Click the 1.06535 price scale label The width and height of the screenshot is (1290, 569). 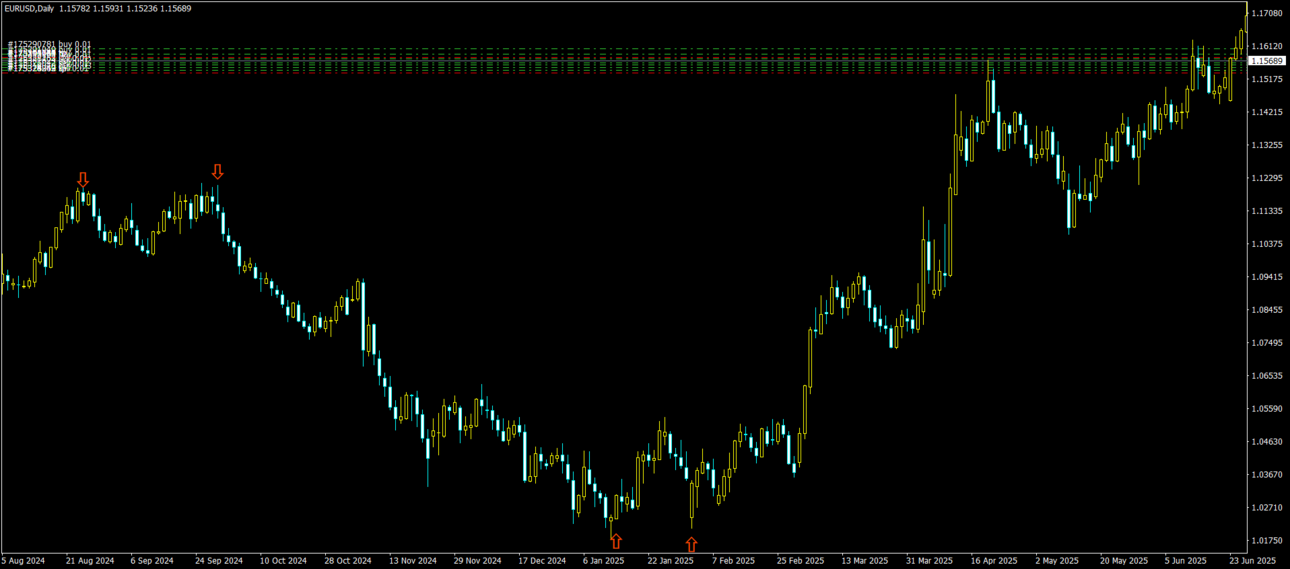click(x=1267, y=376)
